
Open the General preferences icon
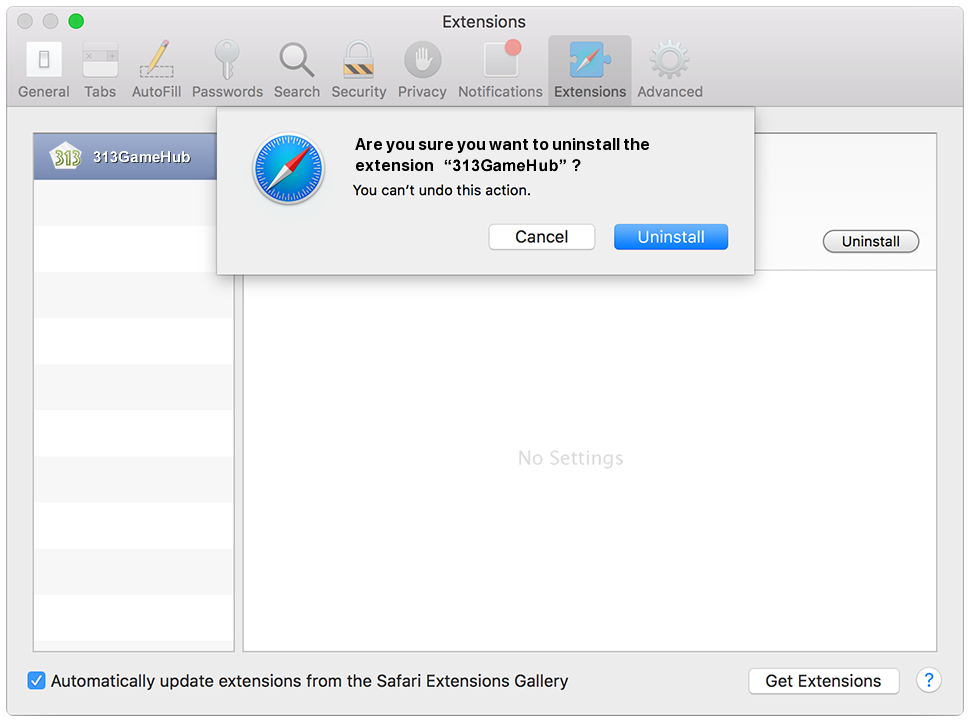[x=43, y=60]
